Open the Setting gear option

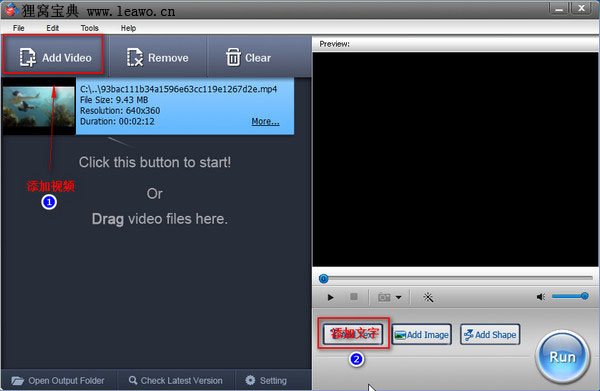266,381
